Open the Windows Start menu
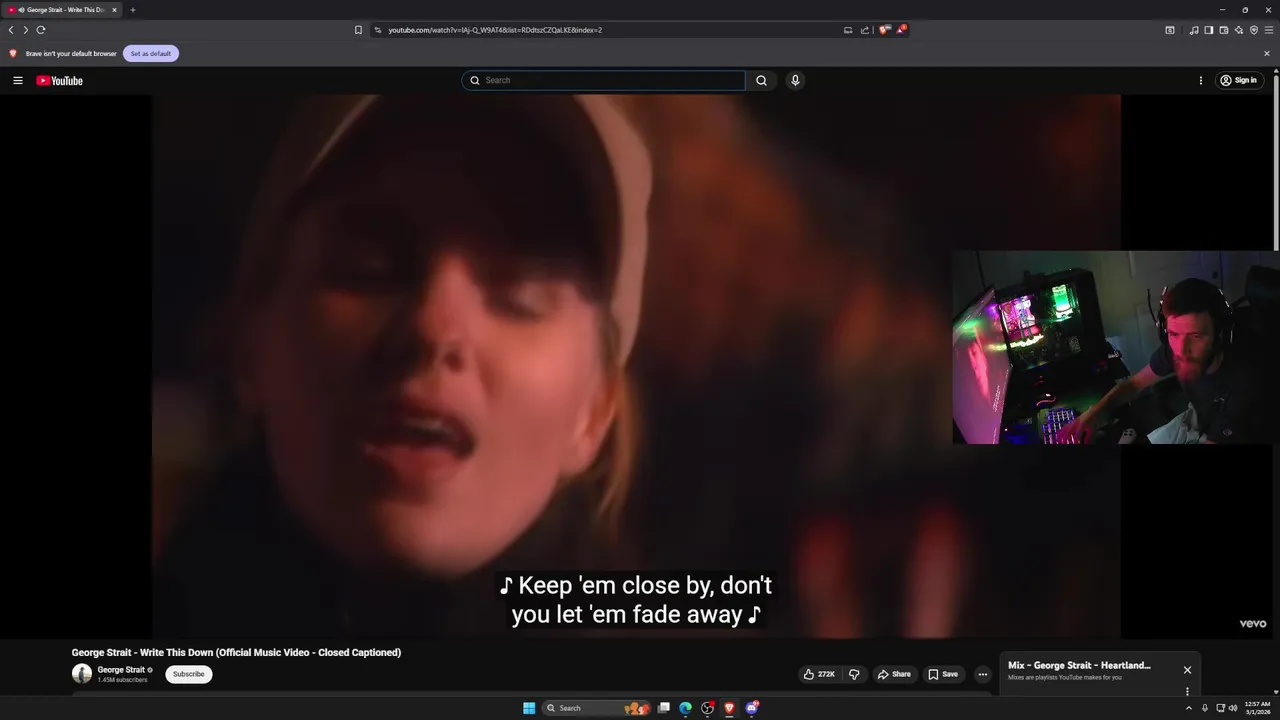 (529, 708)
